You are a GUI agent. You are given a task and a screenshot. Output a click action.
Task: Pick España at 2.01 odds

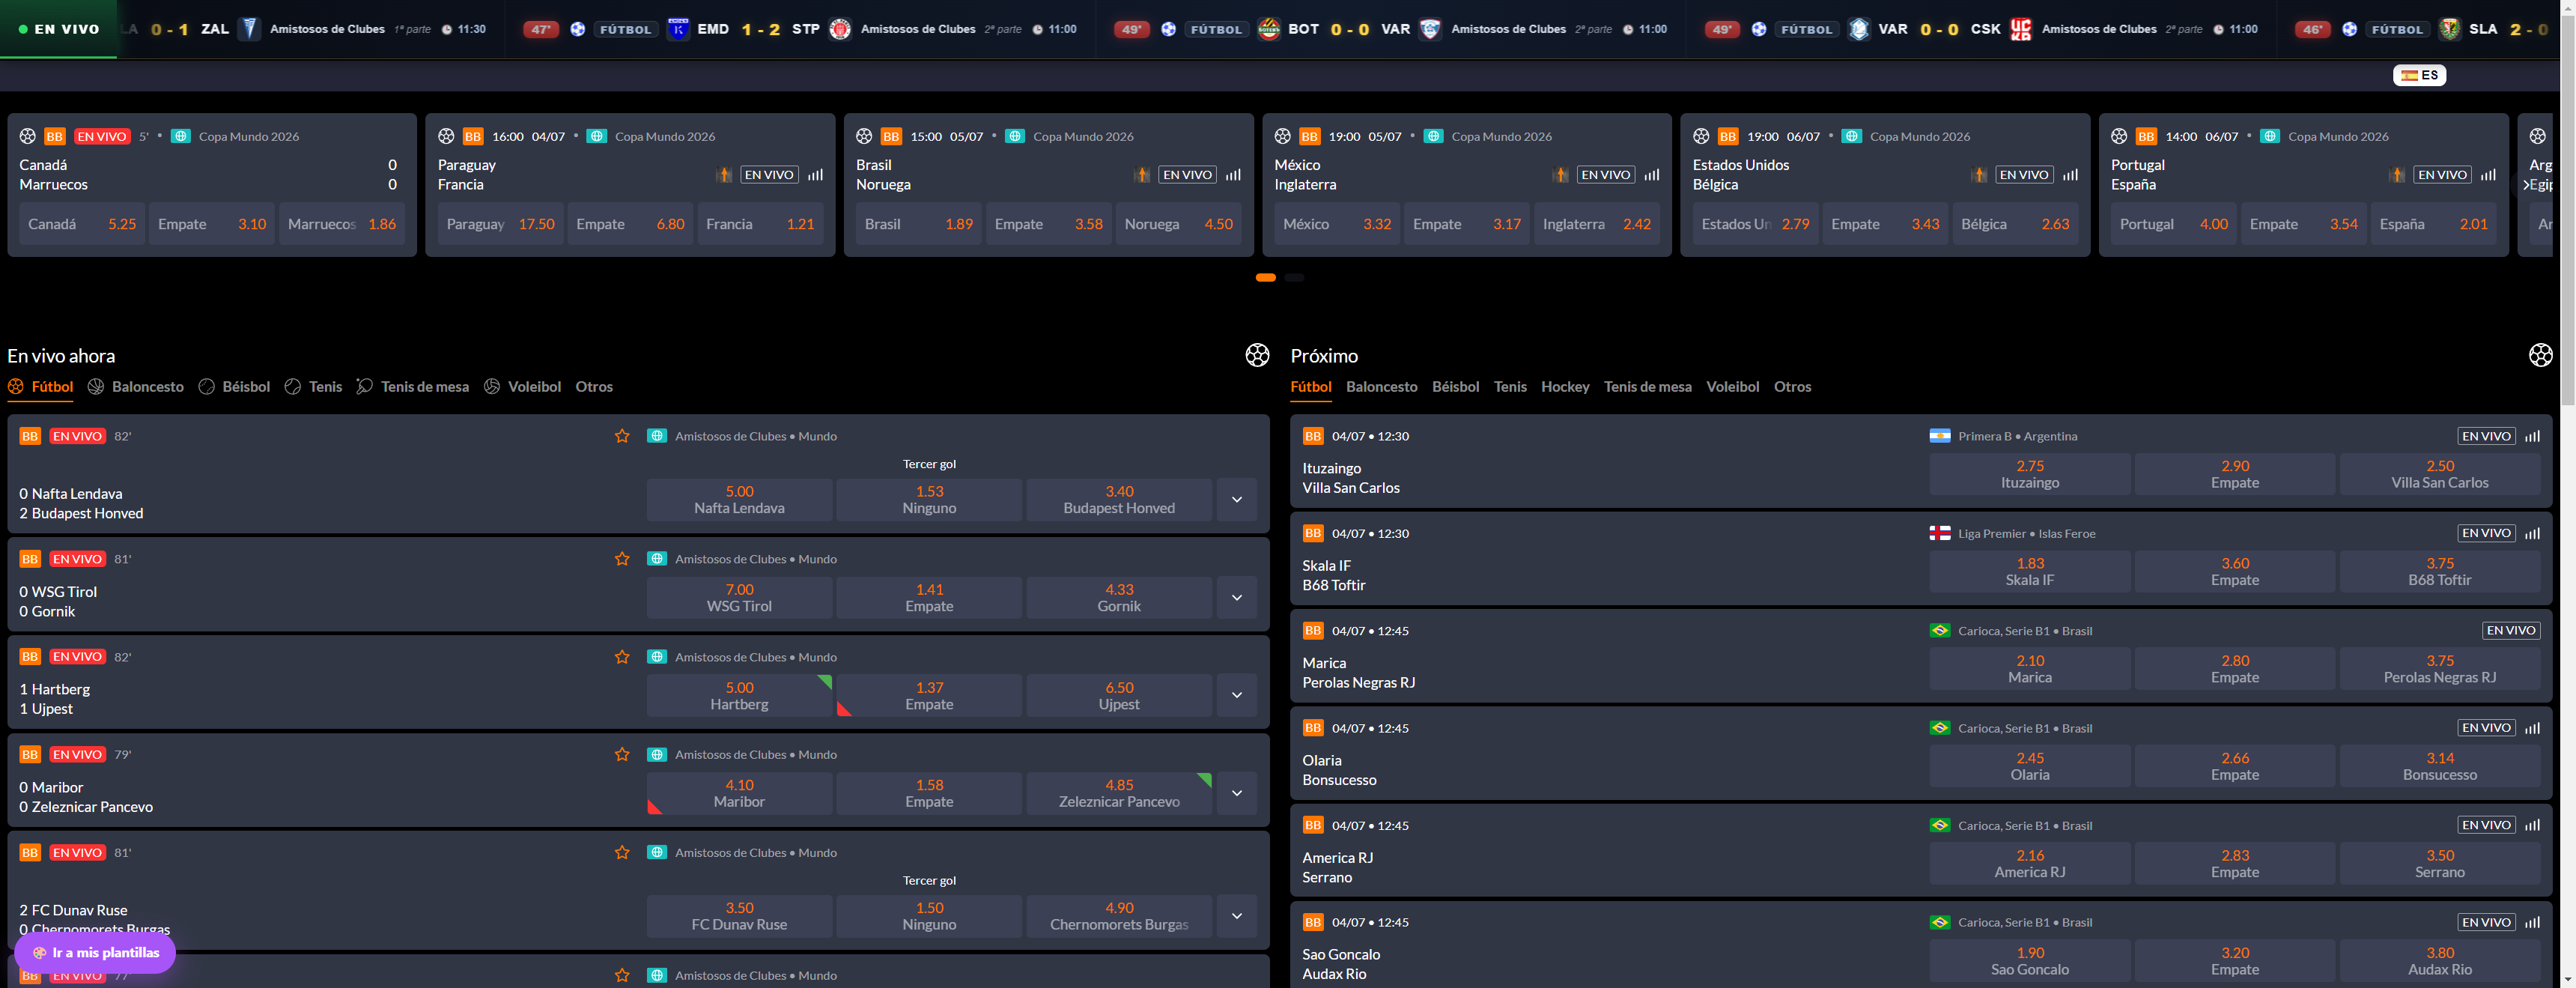[x=2433, y=224]
